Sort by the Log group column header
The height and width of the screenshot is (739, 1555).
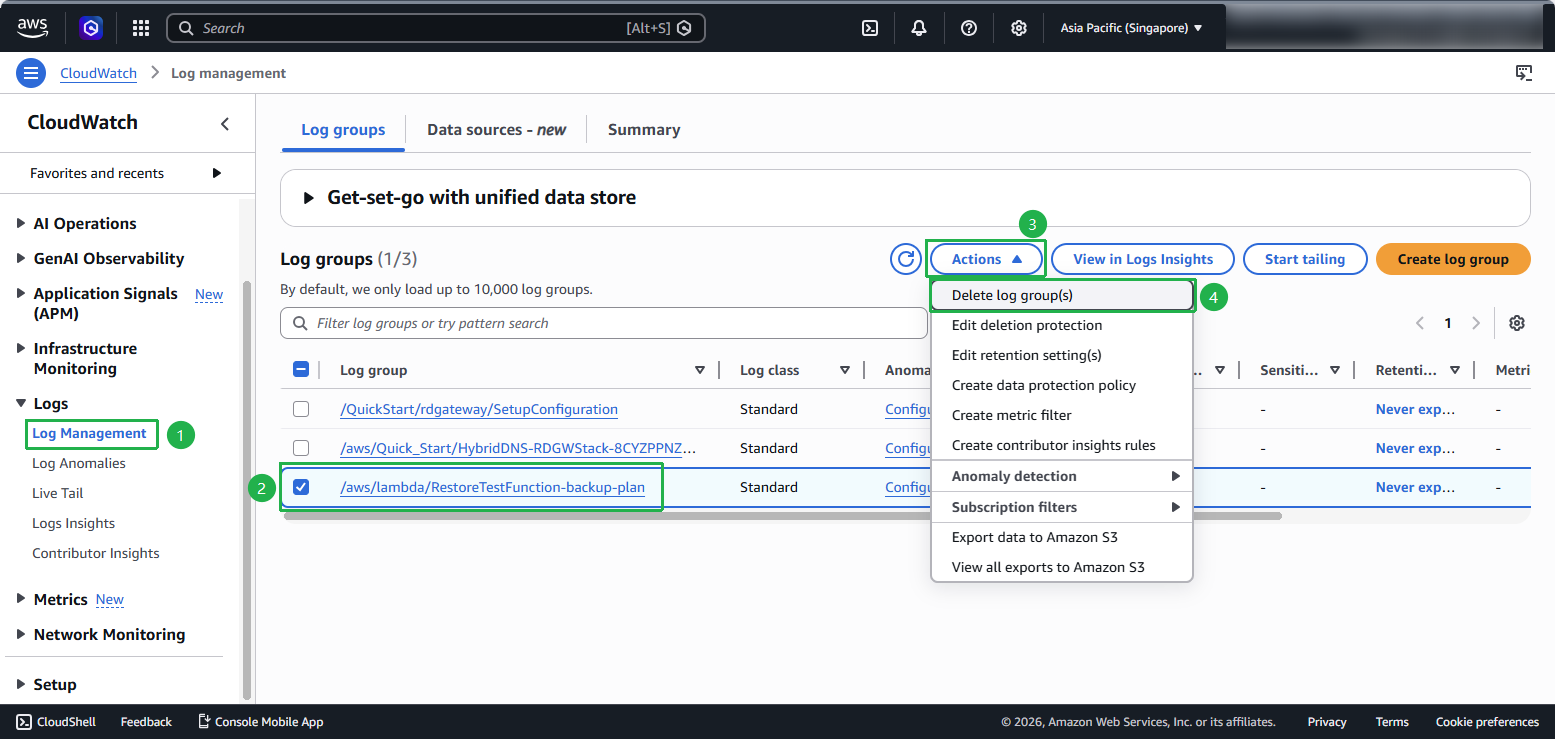373,370
